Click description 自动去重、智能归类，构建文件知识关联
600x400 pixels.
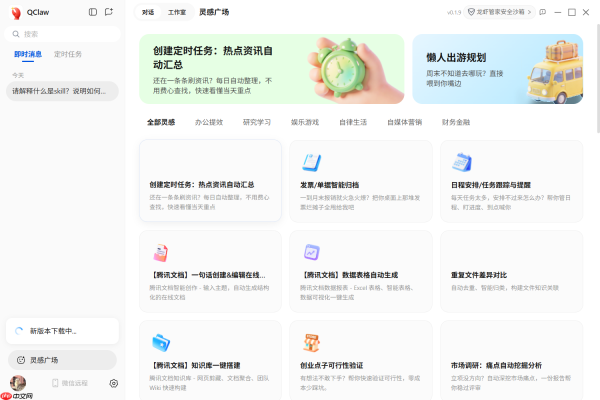click(505, 288)
